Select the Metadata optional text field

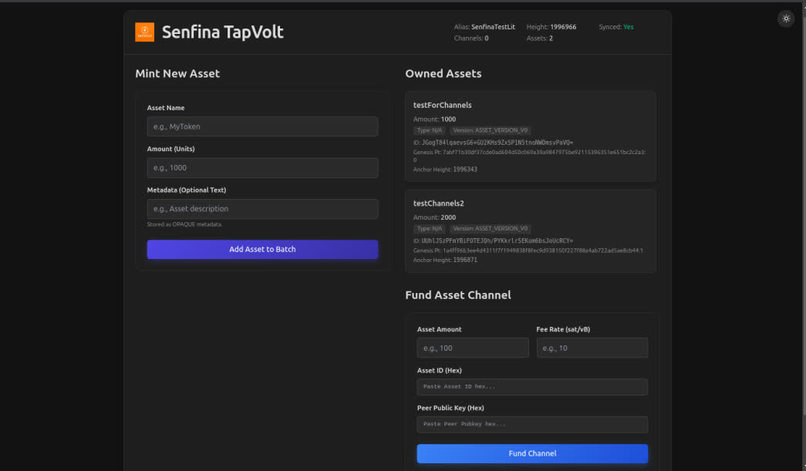point(262,209)
